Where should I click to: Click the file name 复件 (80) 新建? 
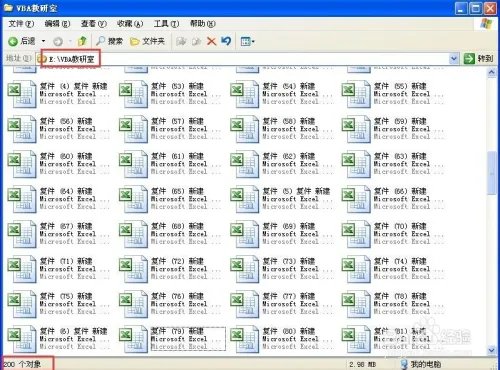289,331
